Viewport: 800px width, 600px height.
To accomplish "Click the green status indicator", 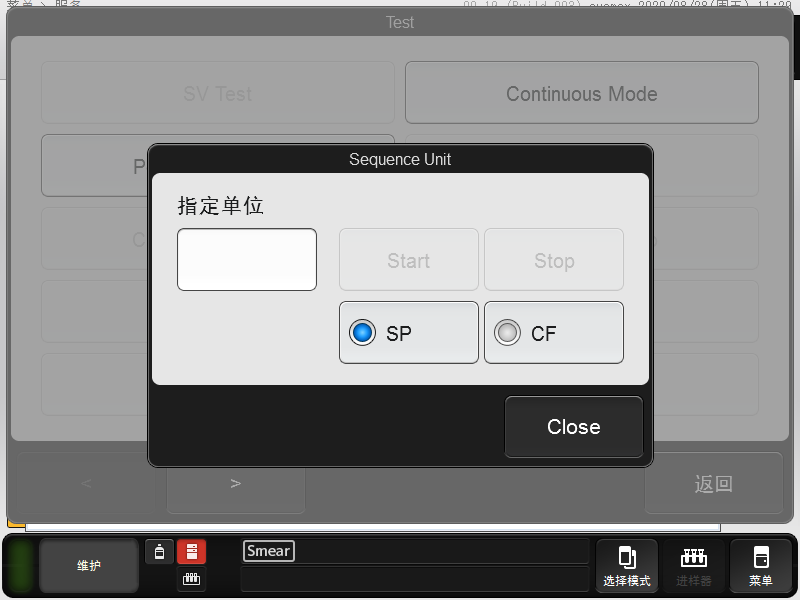I will coord(21,565).
